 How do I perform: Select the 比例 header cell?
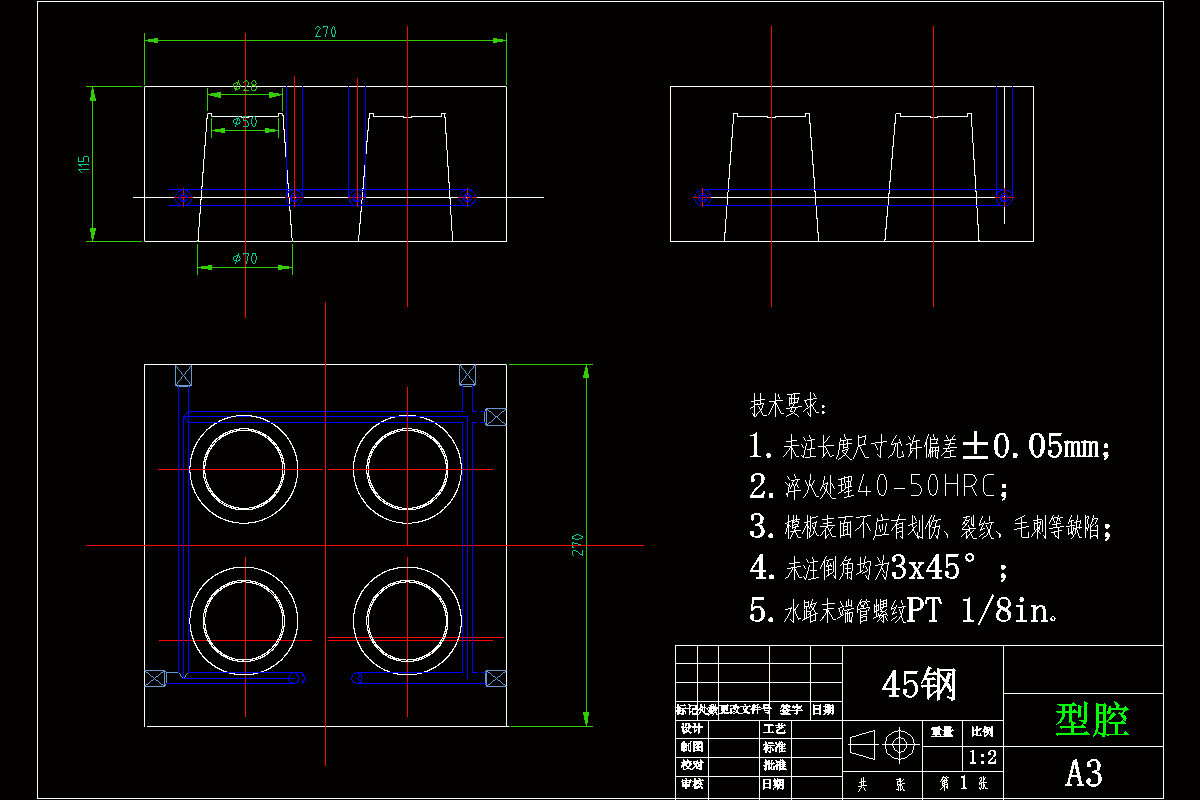point(982,733)
